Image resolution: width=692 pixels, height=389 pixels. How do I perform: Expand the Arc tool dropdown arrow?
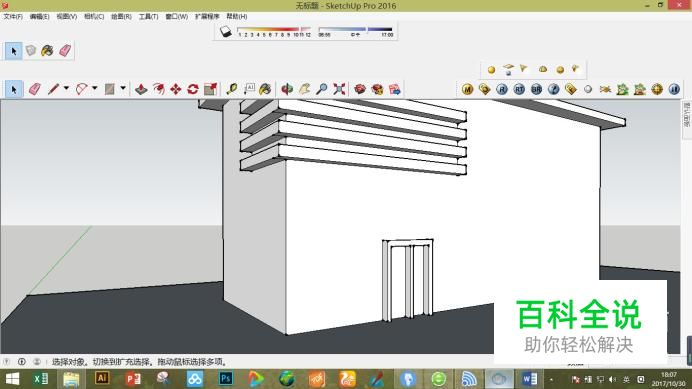pyautogui.click(x=94, y=88)
